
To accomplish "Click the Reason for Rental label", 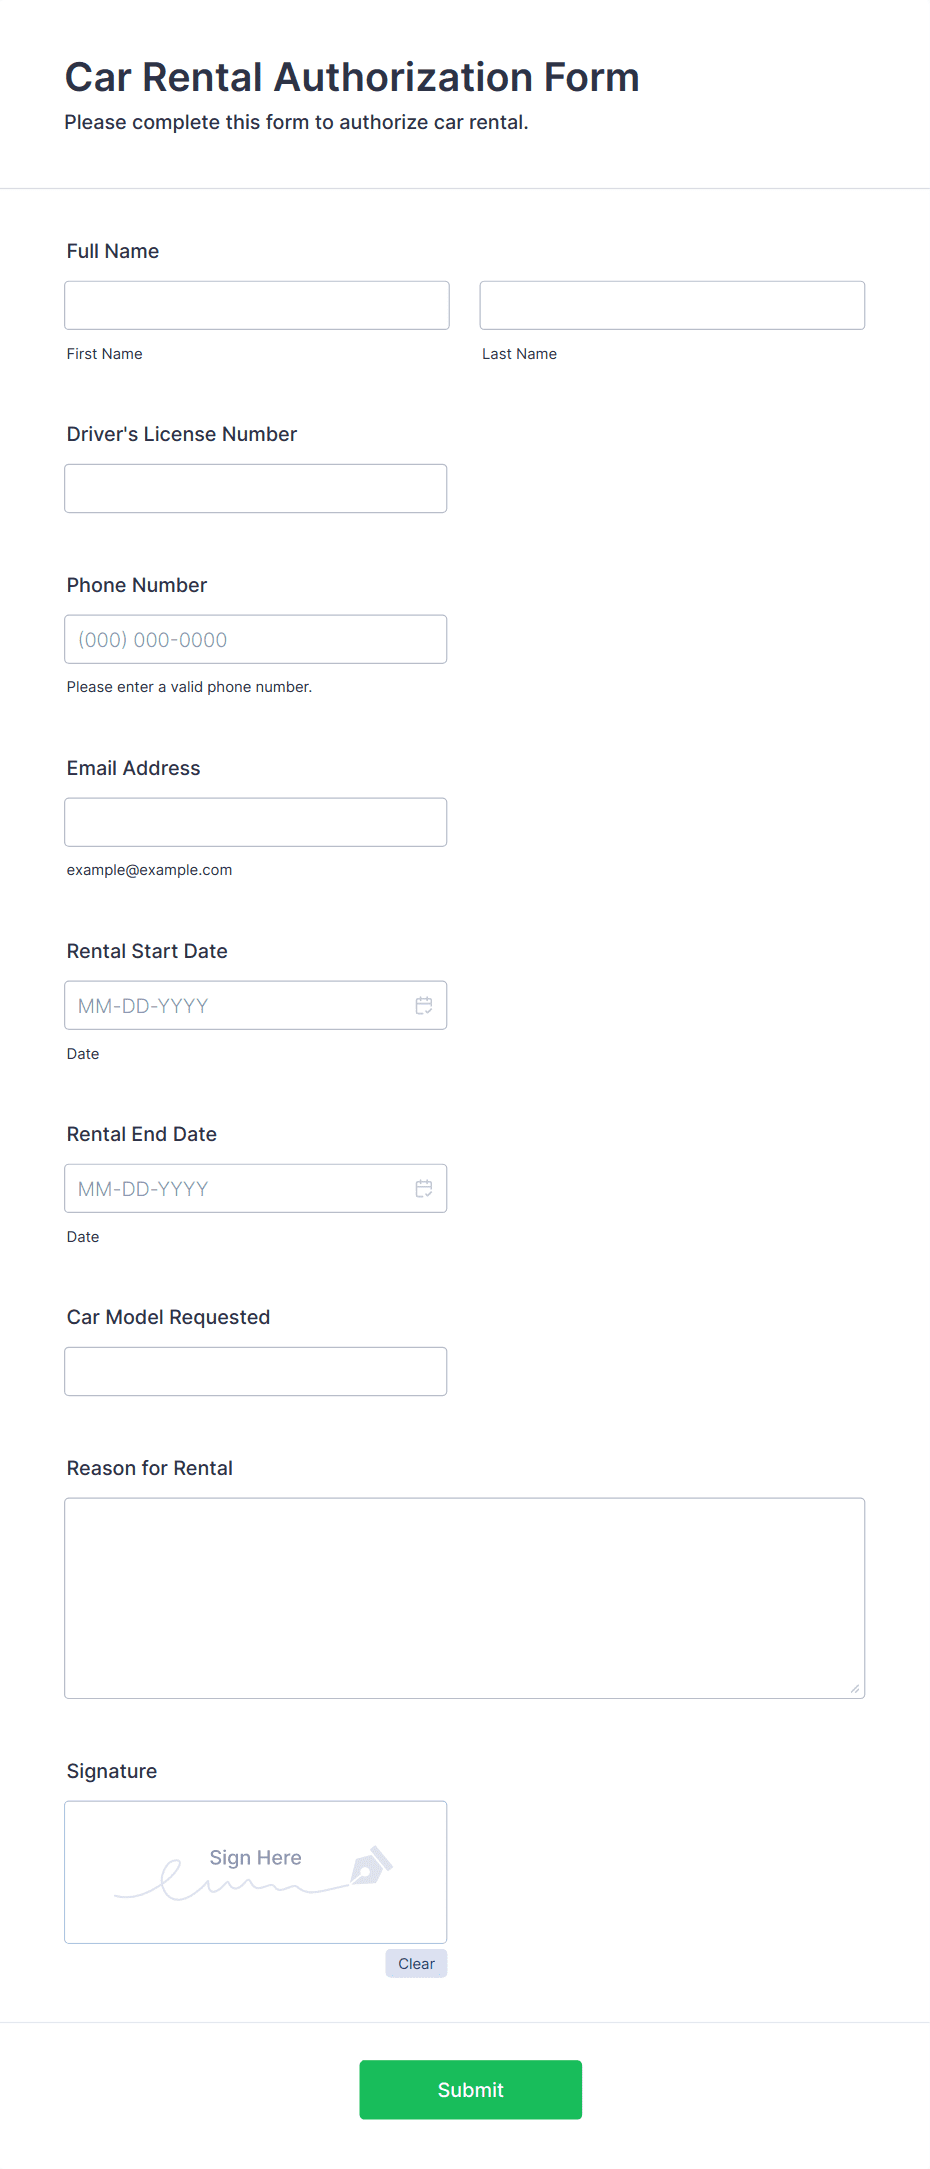I will click(150, 1468).
